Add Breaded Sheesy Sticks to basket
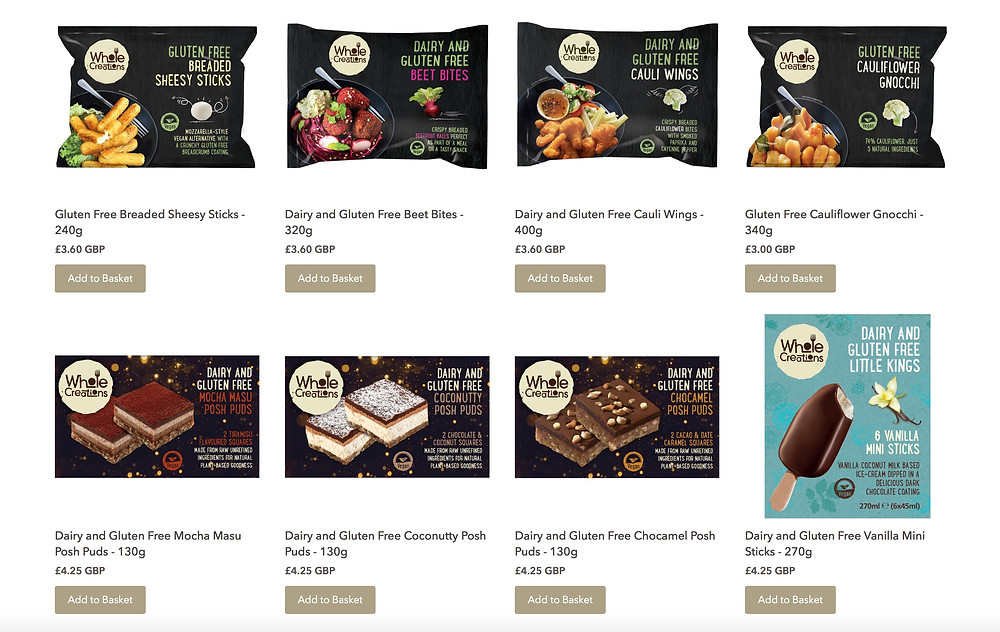This screenshot has width=1000, height=632. (100, 278)
